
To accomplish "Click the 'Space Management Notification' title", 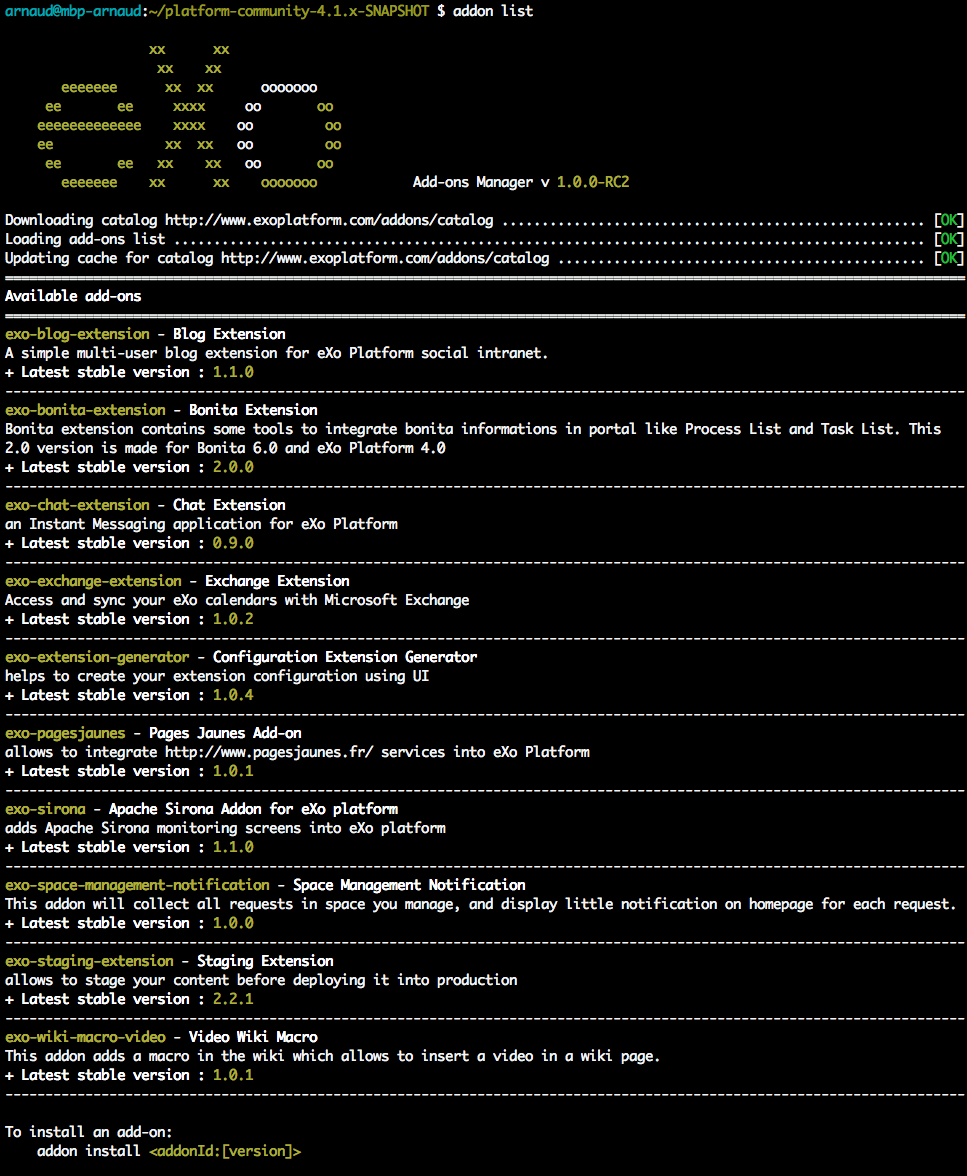I will 409,885.
